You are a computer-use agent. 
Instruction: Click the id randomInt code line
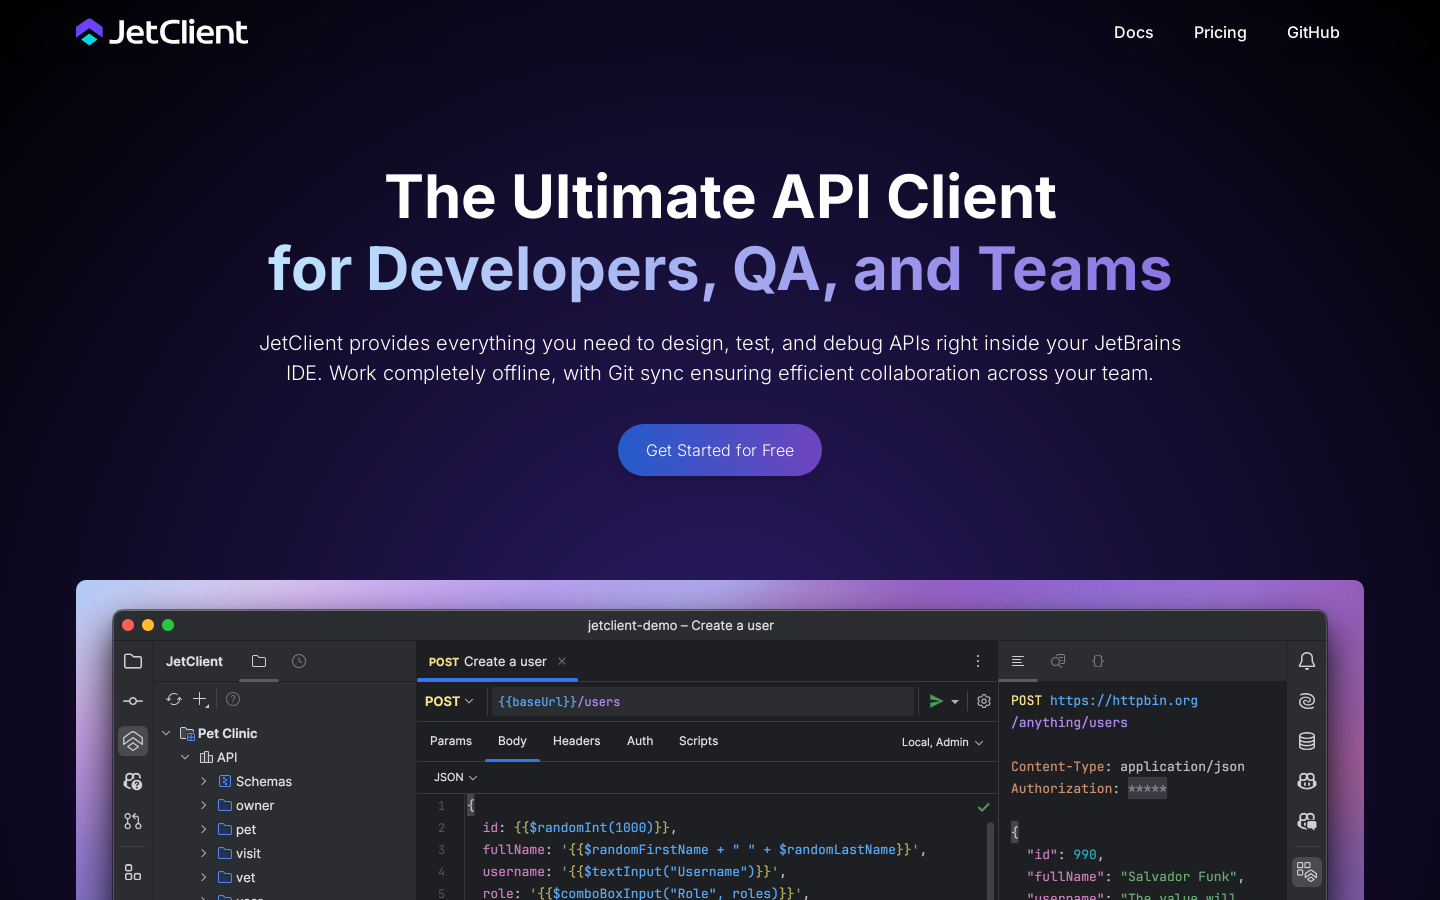point(579,827)
